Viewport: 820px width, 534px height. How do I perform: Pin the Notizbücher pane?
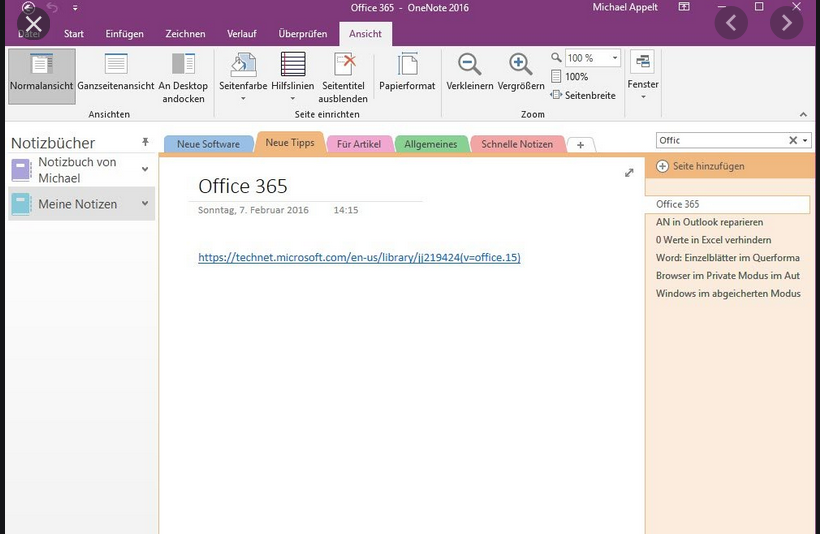145,142
